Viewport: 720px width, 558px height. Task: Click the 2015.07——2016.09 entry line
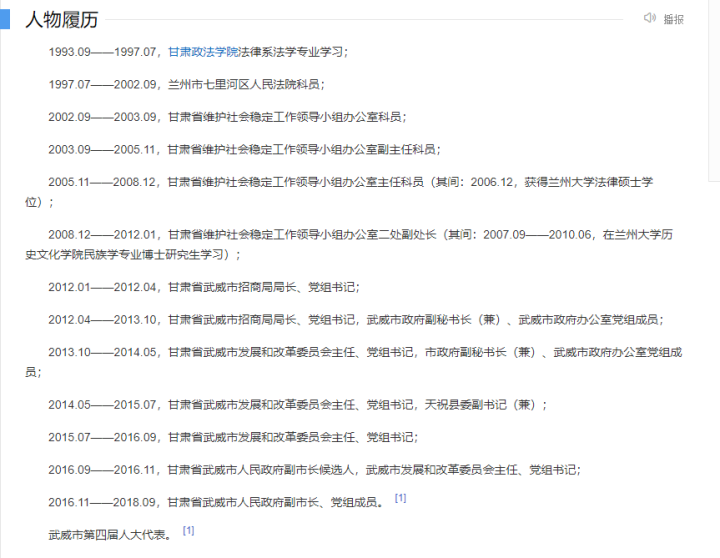(233, 437)
